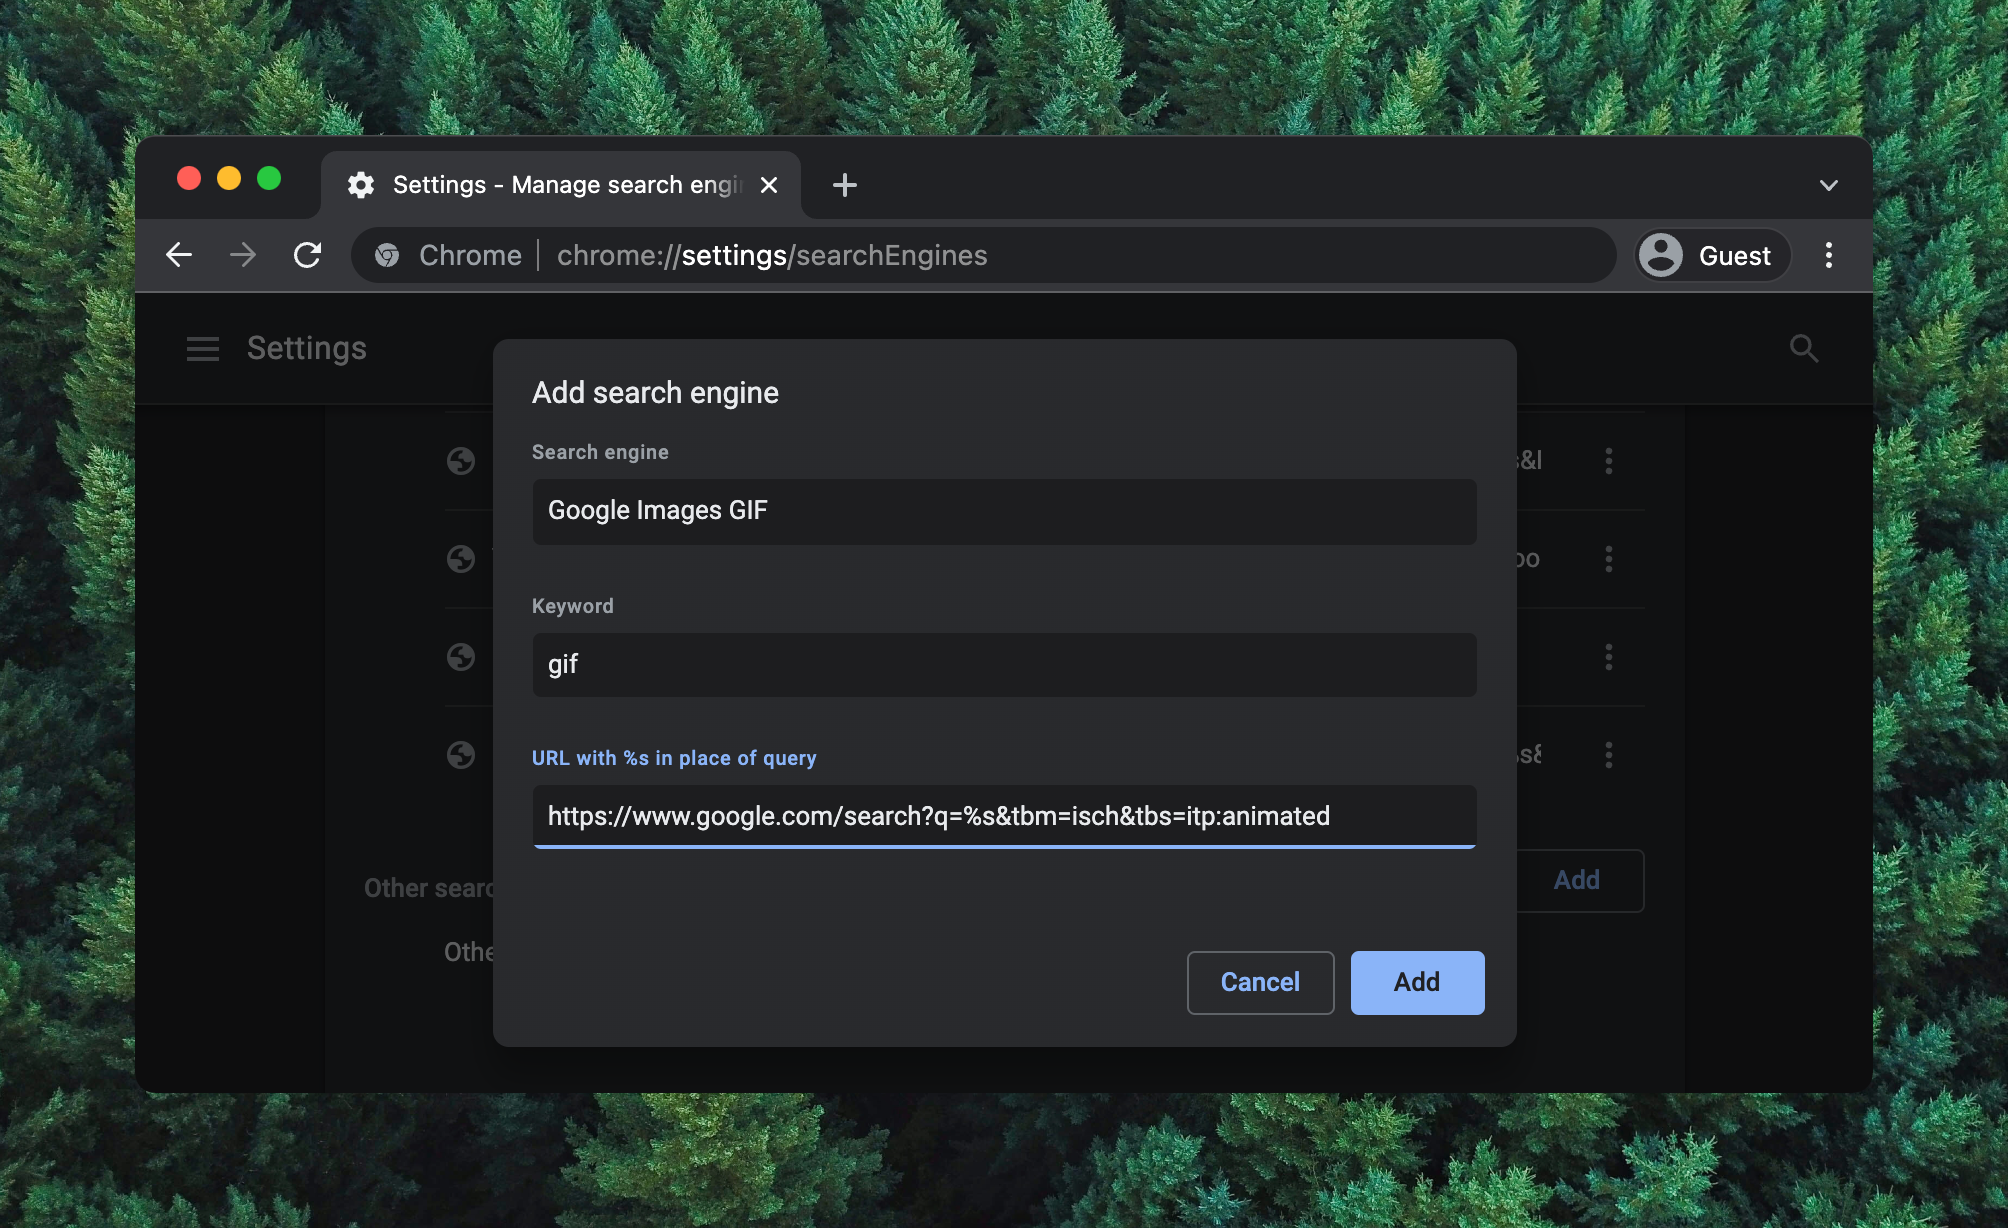Click the Settings page title text
Image resolution: width=2008 pixels, height=1228 pixels.
[307, 348]
